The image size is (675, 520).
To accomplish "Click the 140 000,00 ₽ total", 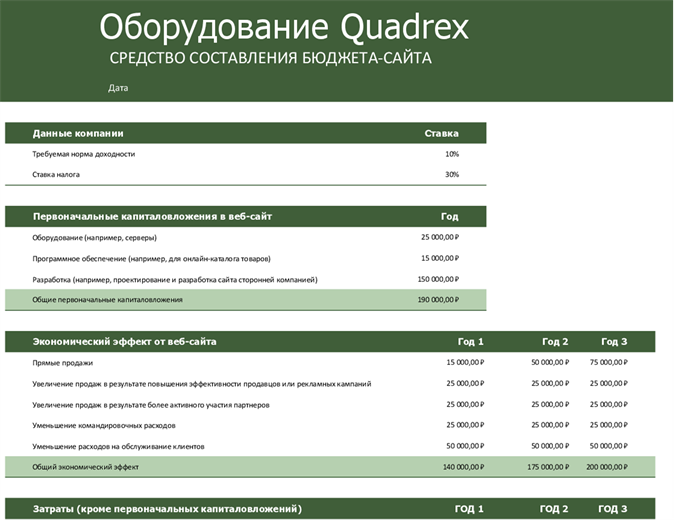I will click(463, 467).
